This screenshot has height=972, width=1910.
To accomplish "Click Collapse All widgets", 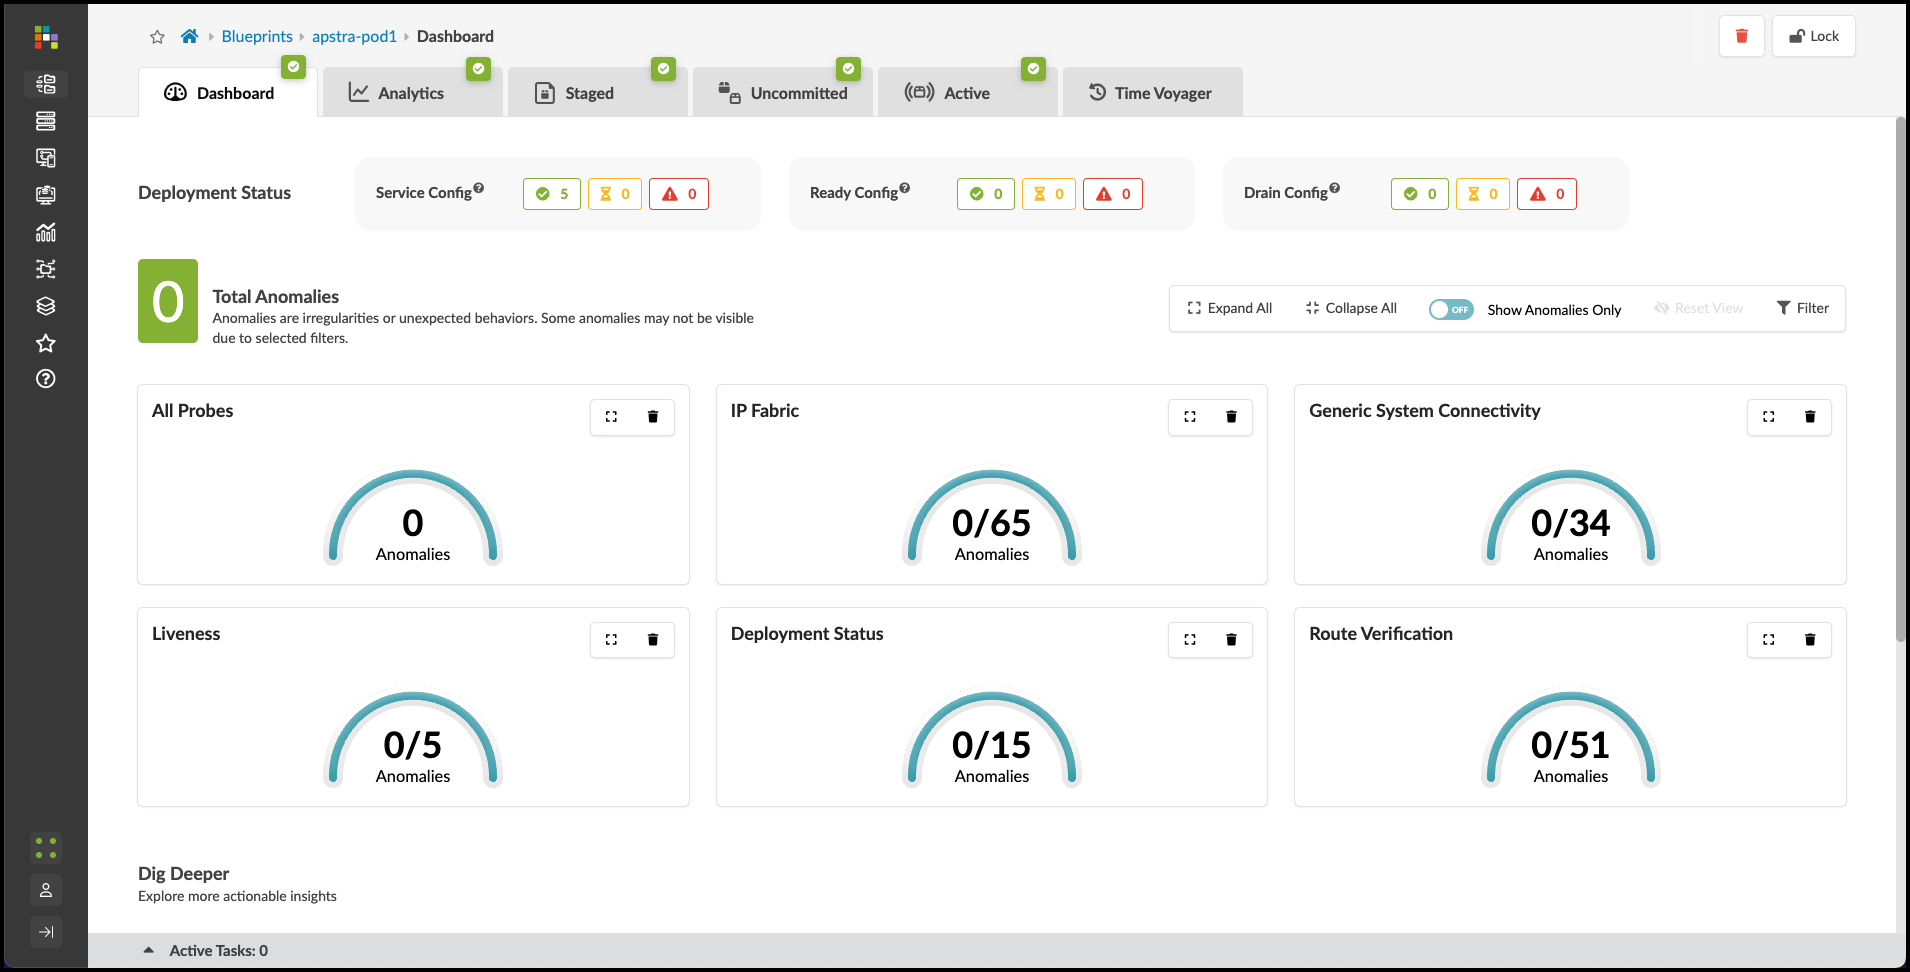I will click(1351, 308).
